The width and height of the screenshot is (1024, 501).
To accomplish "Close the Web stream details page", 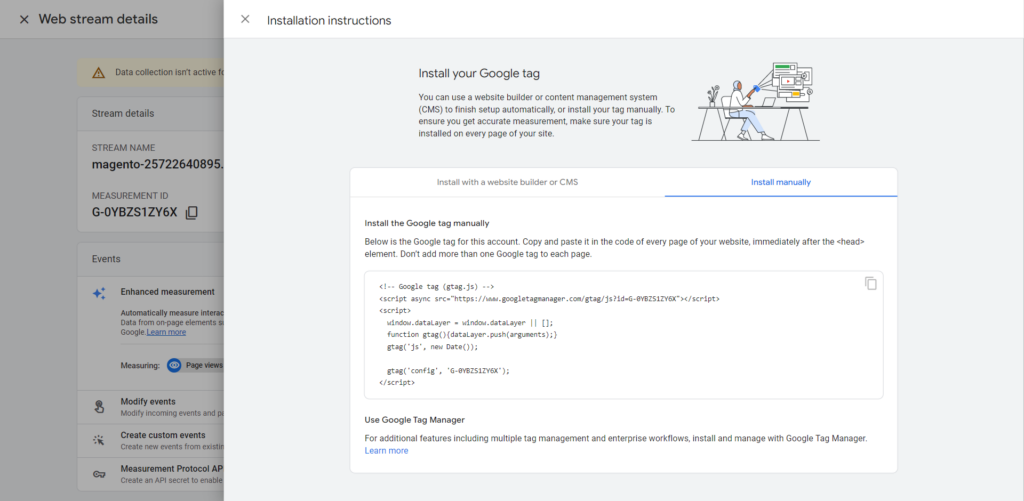I will pos(24,20).
